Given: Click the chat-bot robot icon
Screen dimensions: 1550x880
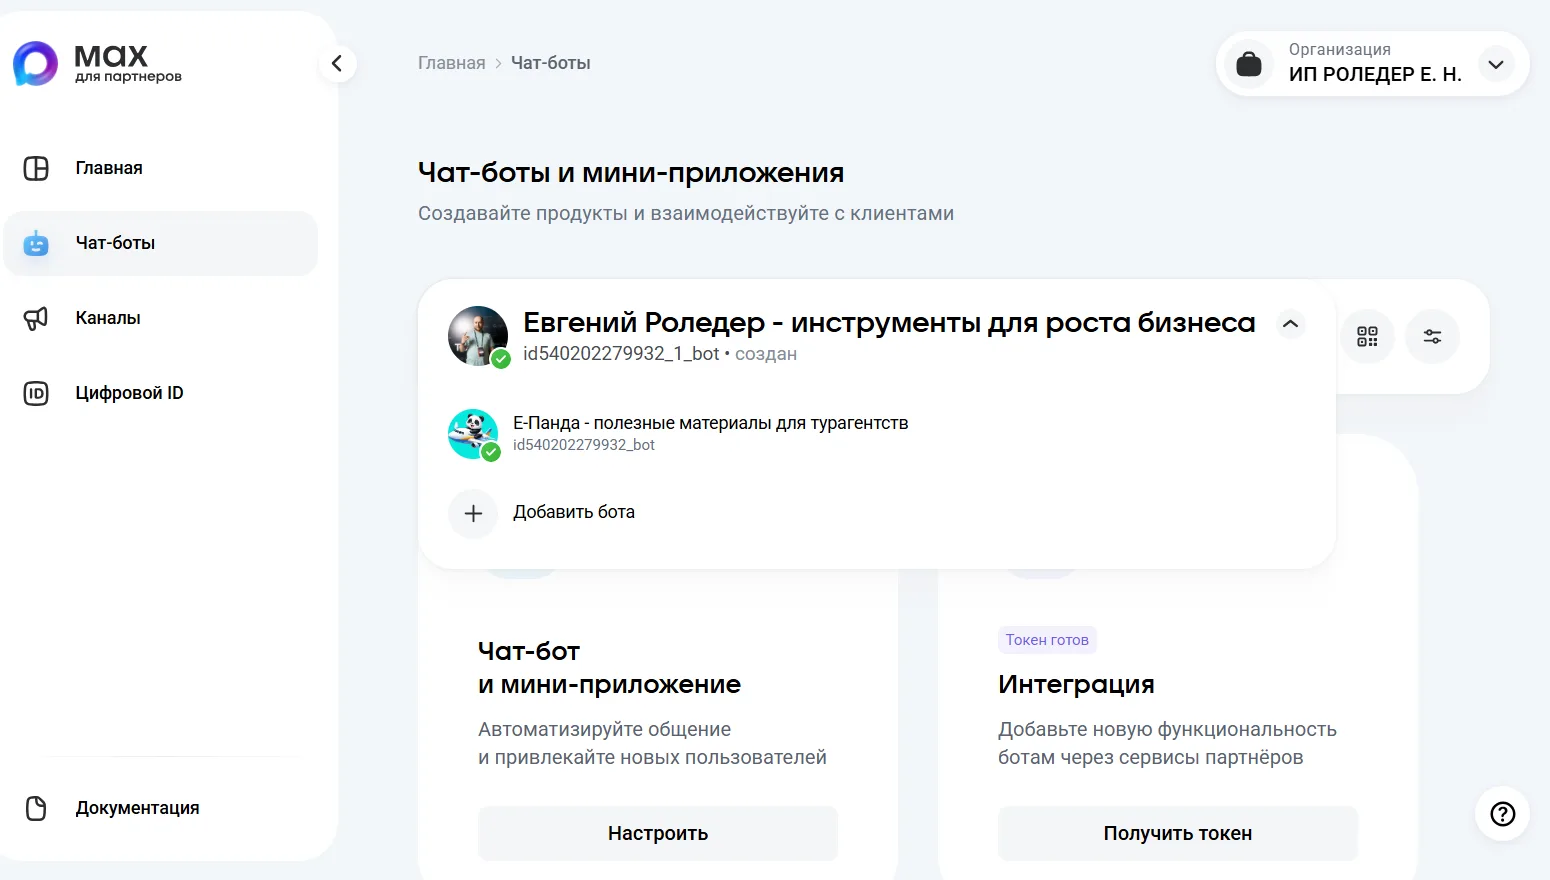Looking at the screenshot, I should click(36, 243).
